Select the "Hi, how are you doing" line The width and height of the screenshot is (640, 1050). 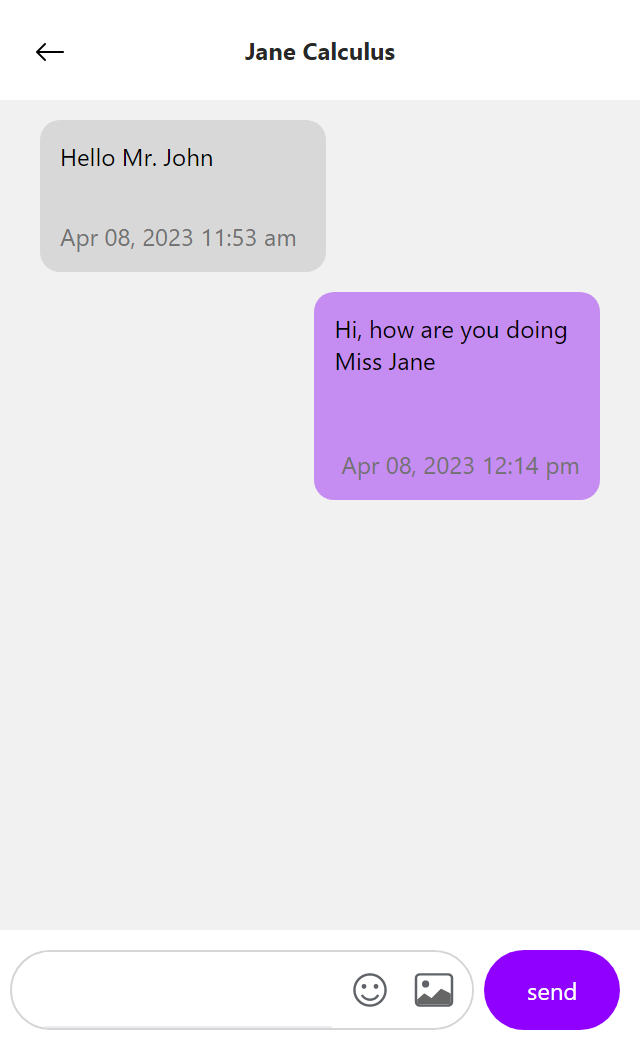coord(451,330)
